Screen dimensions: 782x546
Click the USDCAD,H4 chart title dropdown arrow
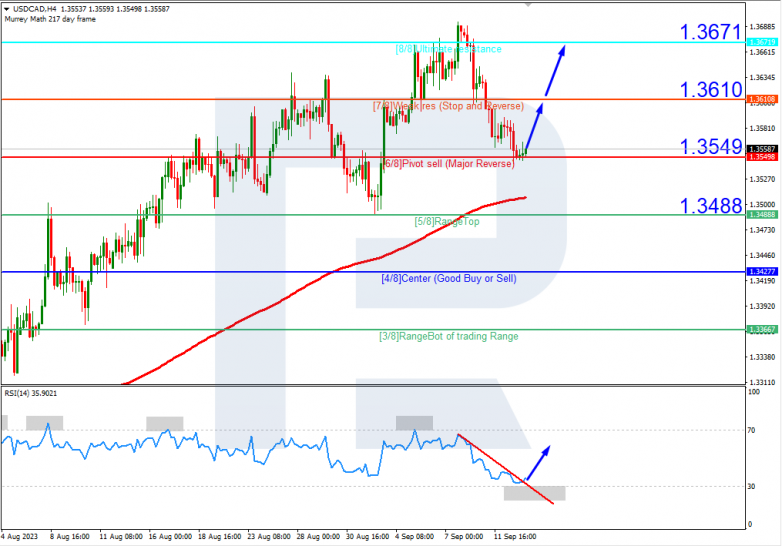6,9
